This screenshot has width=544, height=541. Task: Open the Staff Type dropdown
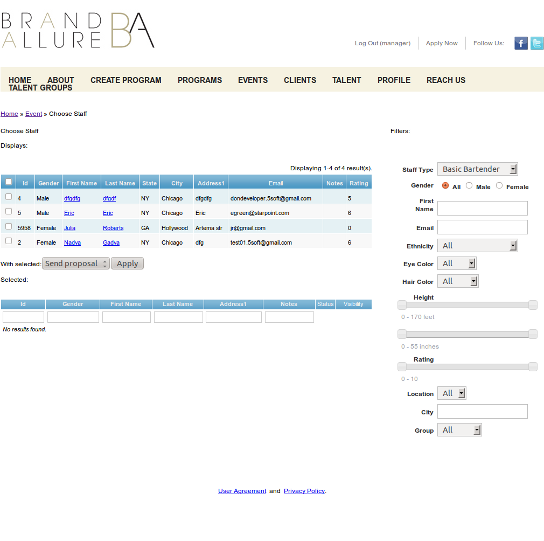click(477, 169)
